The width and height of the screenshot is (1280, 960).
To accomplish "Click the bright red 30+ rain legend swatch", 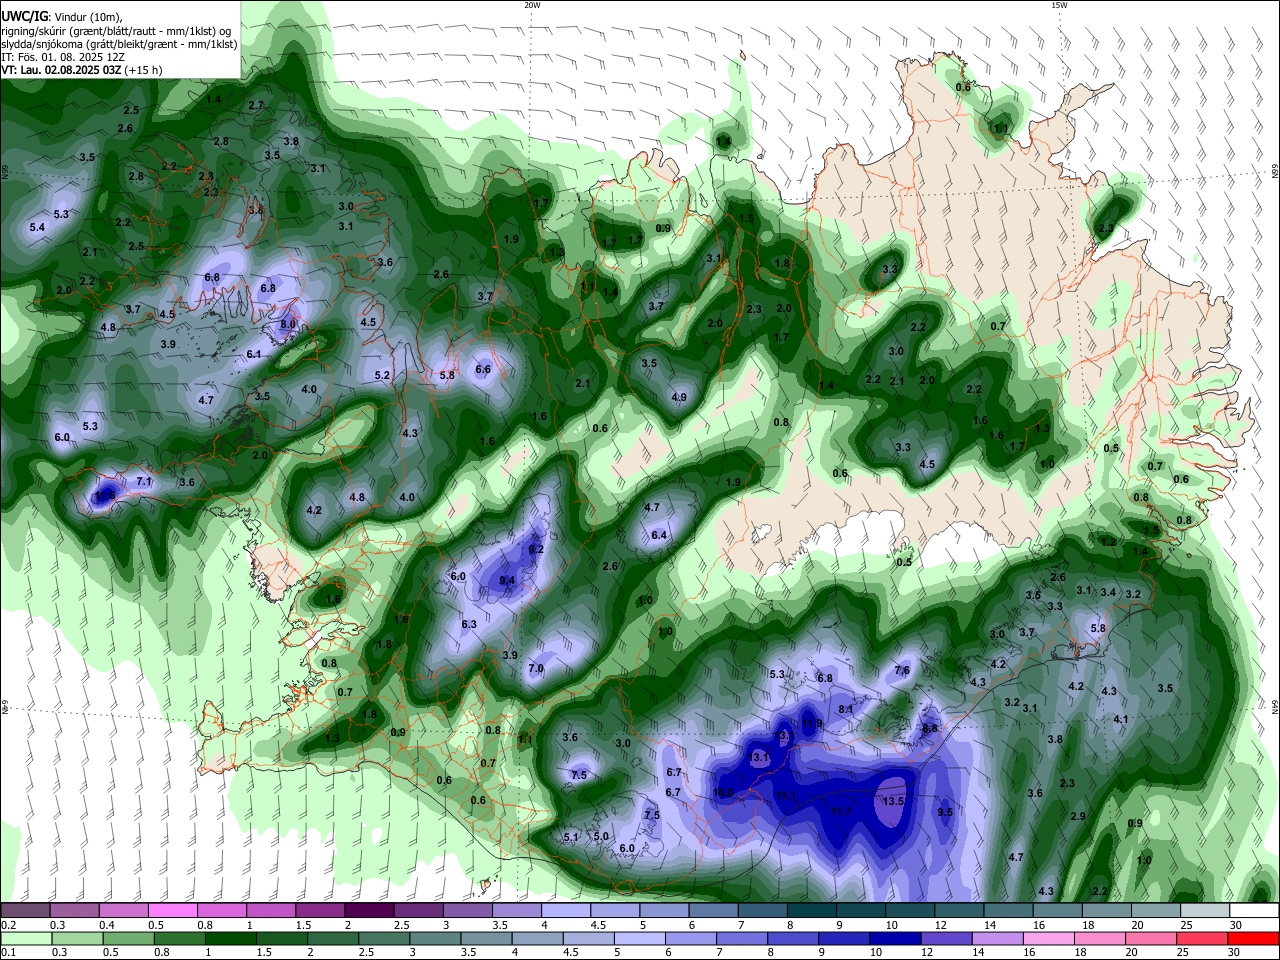I will tap(1254, 938).
